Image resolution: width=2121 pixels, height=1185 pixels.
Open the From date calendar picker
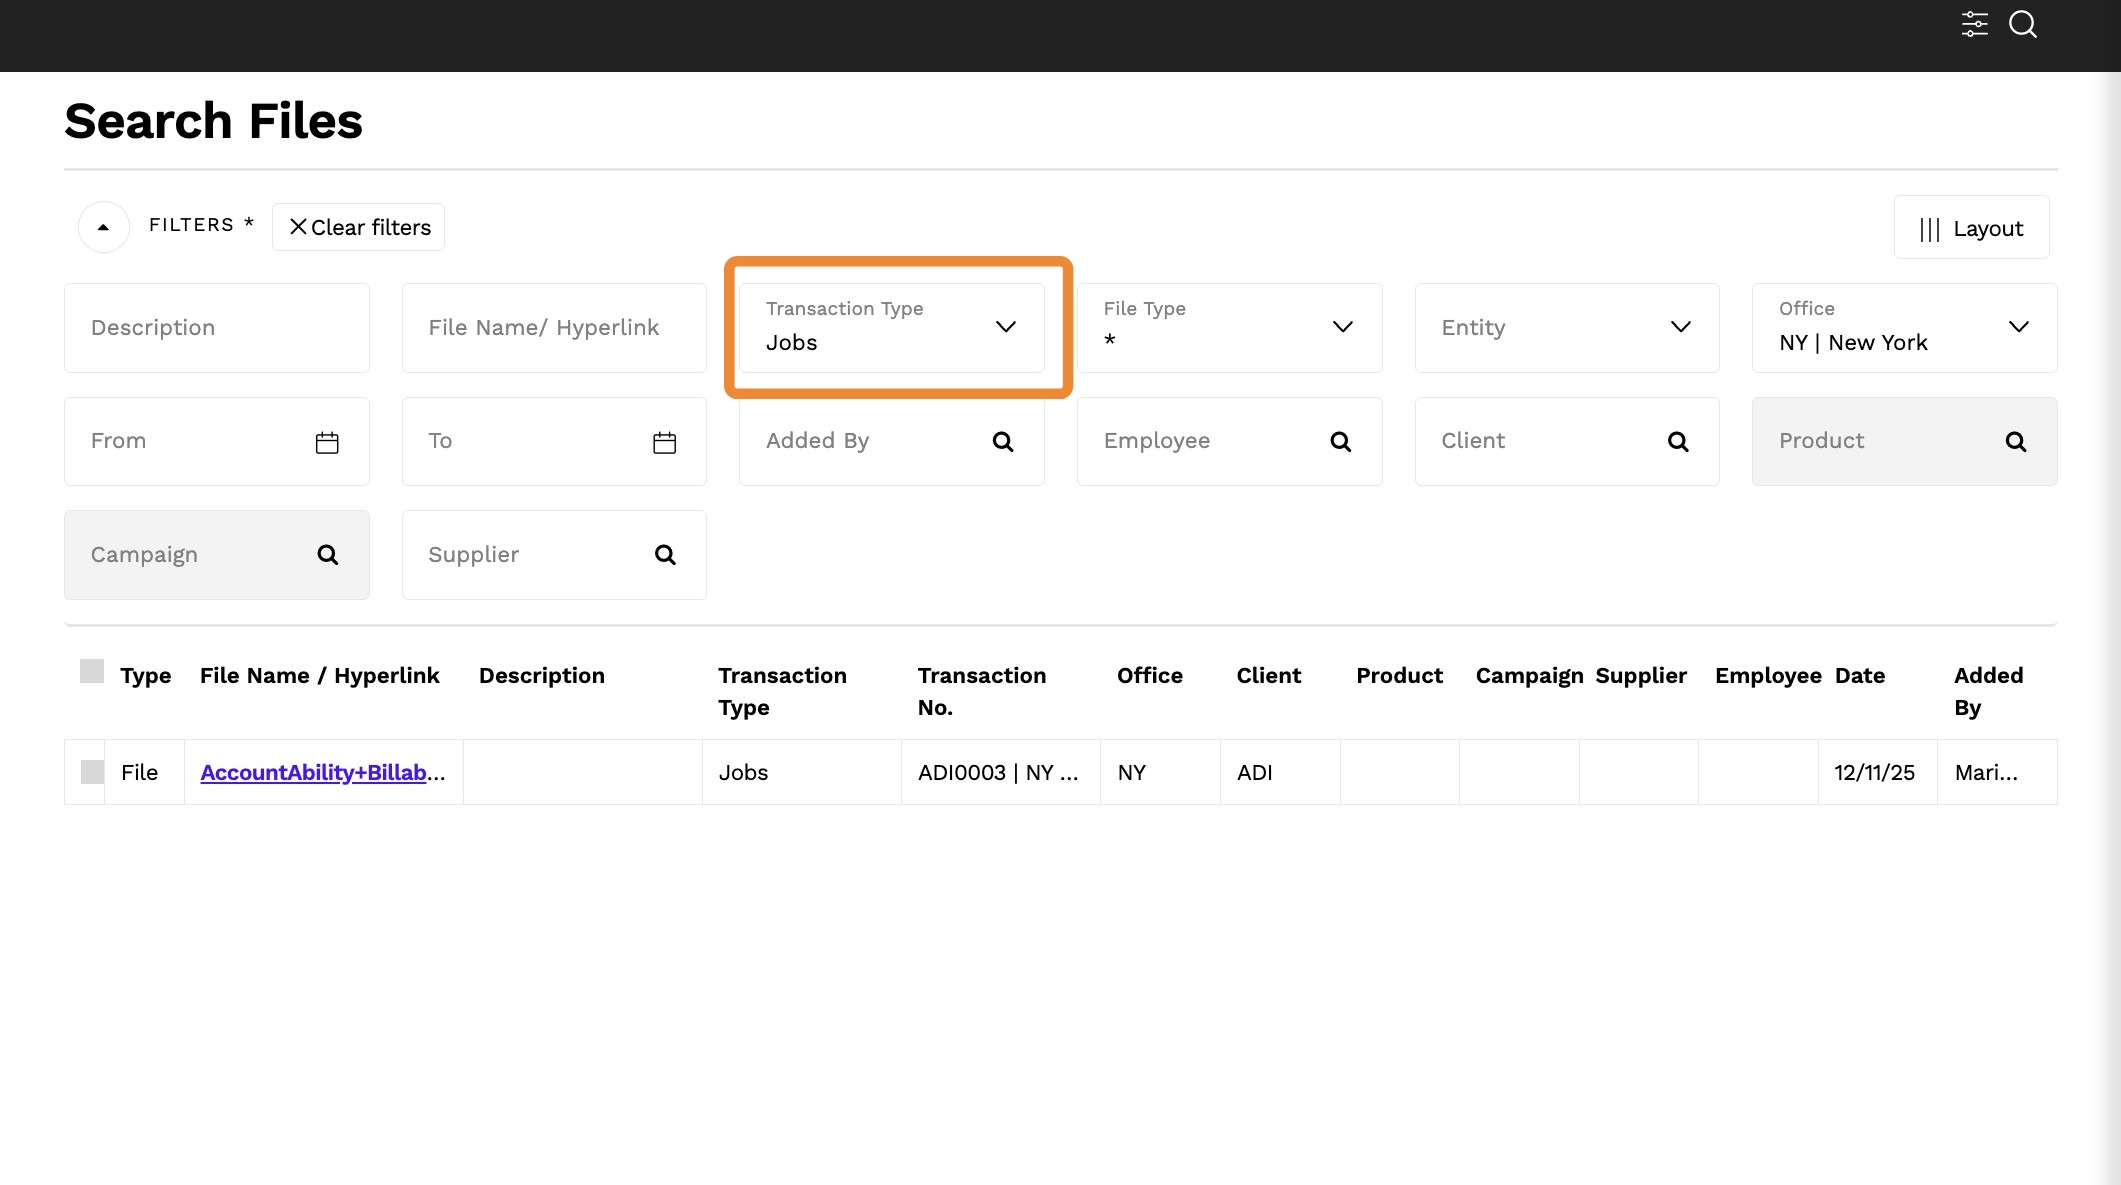pyautogui.click(x=327, y=442)
